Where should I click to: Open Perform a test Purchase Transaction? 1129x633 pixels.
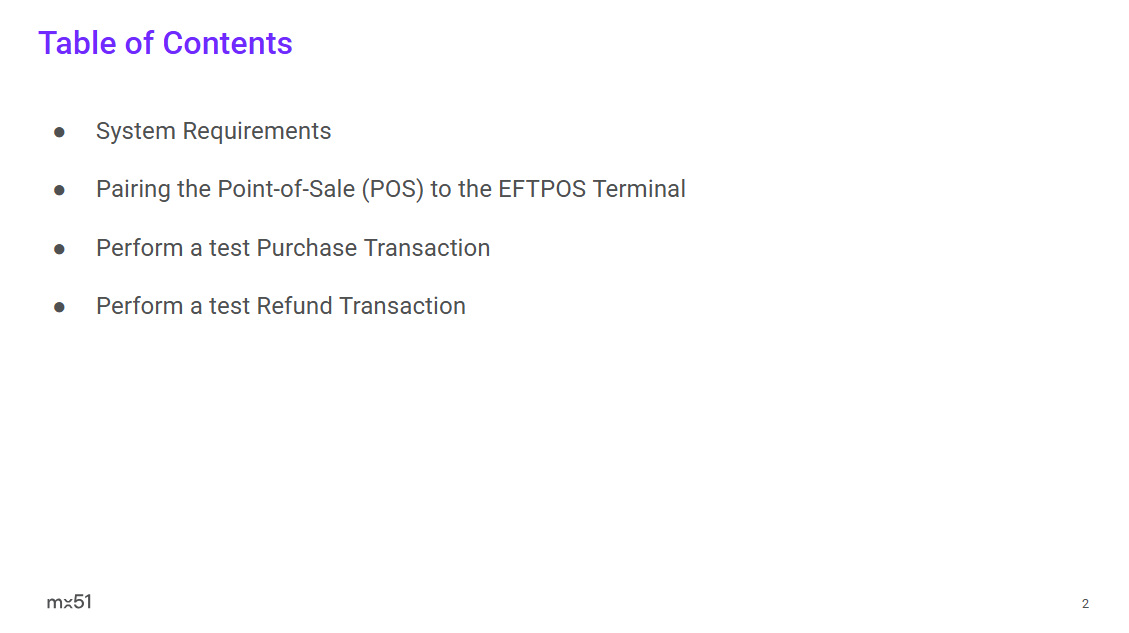click(292, 248)
